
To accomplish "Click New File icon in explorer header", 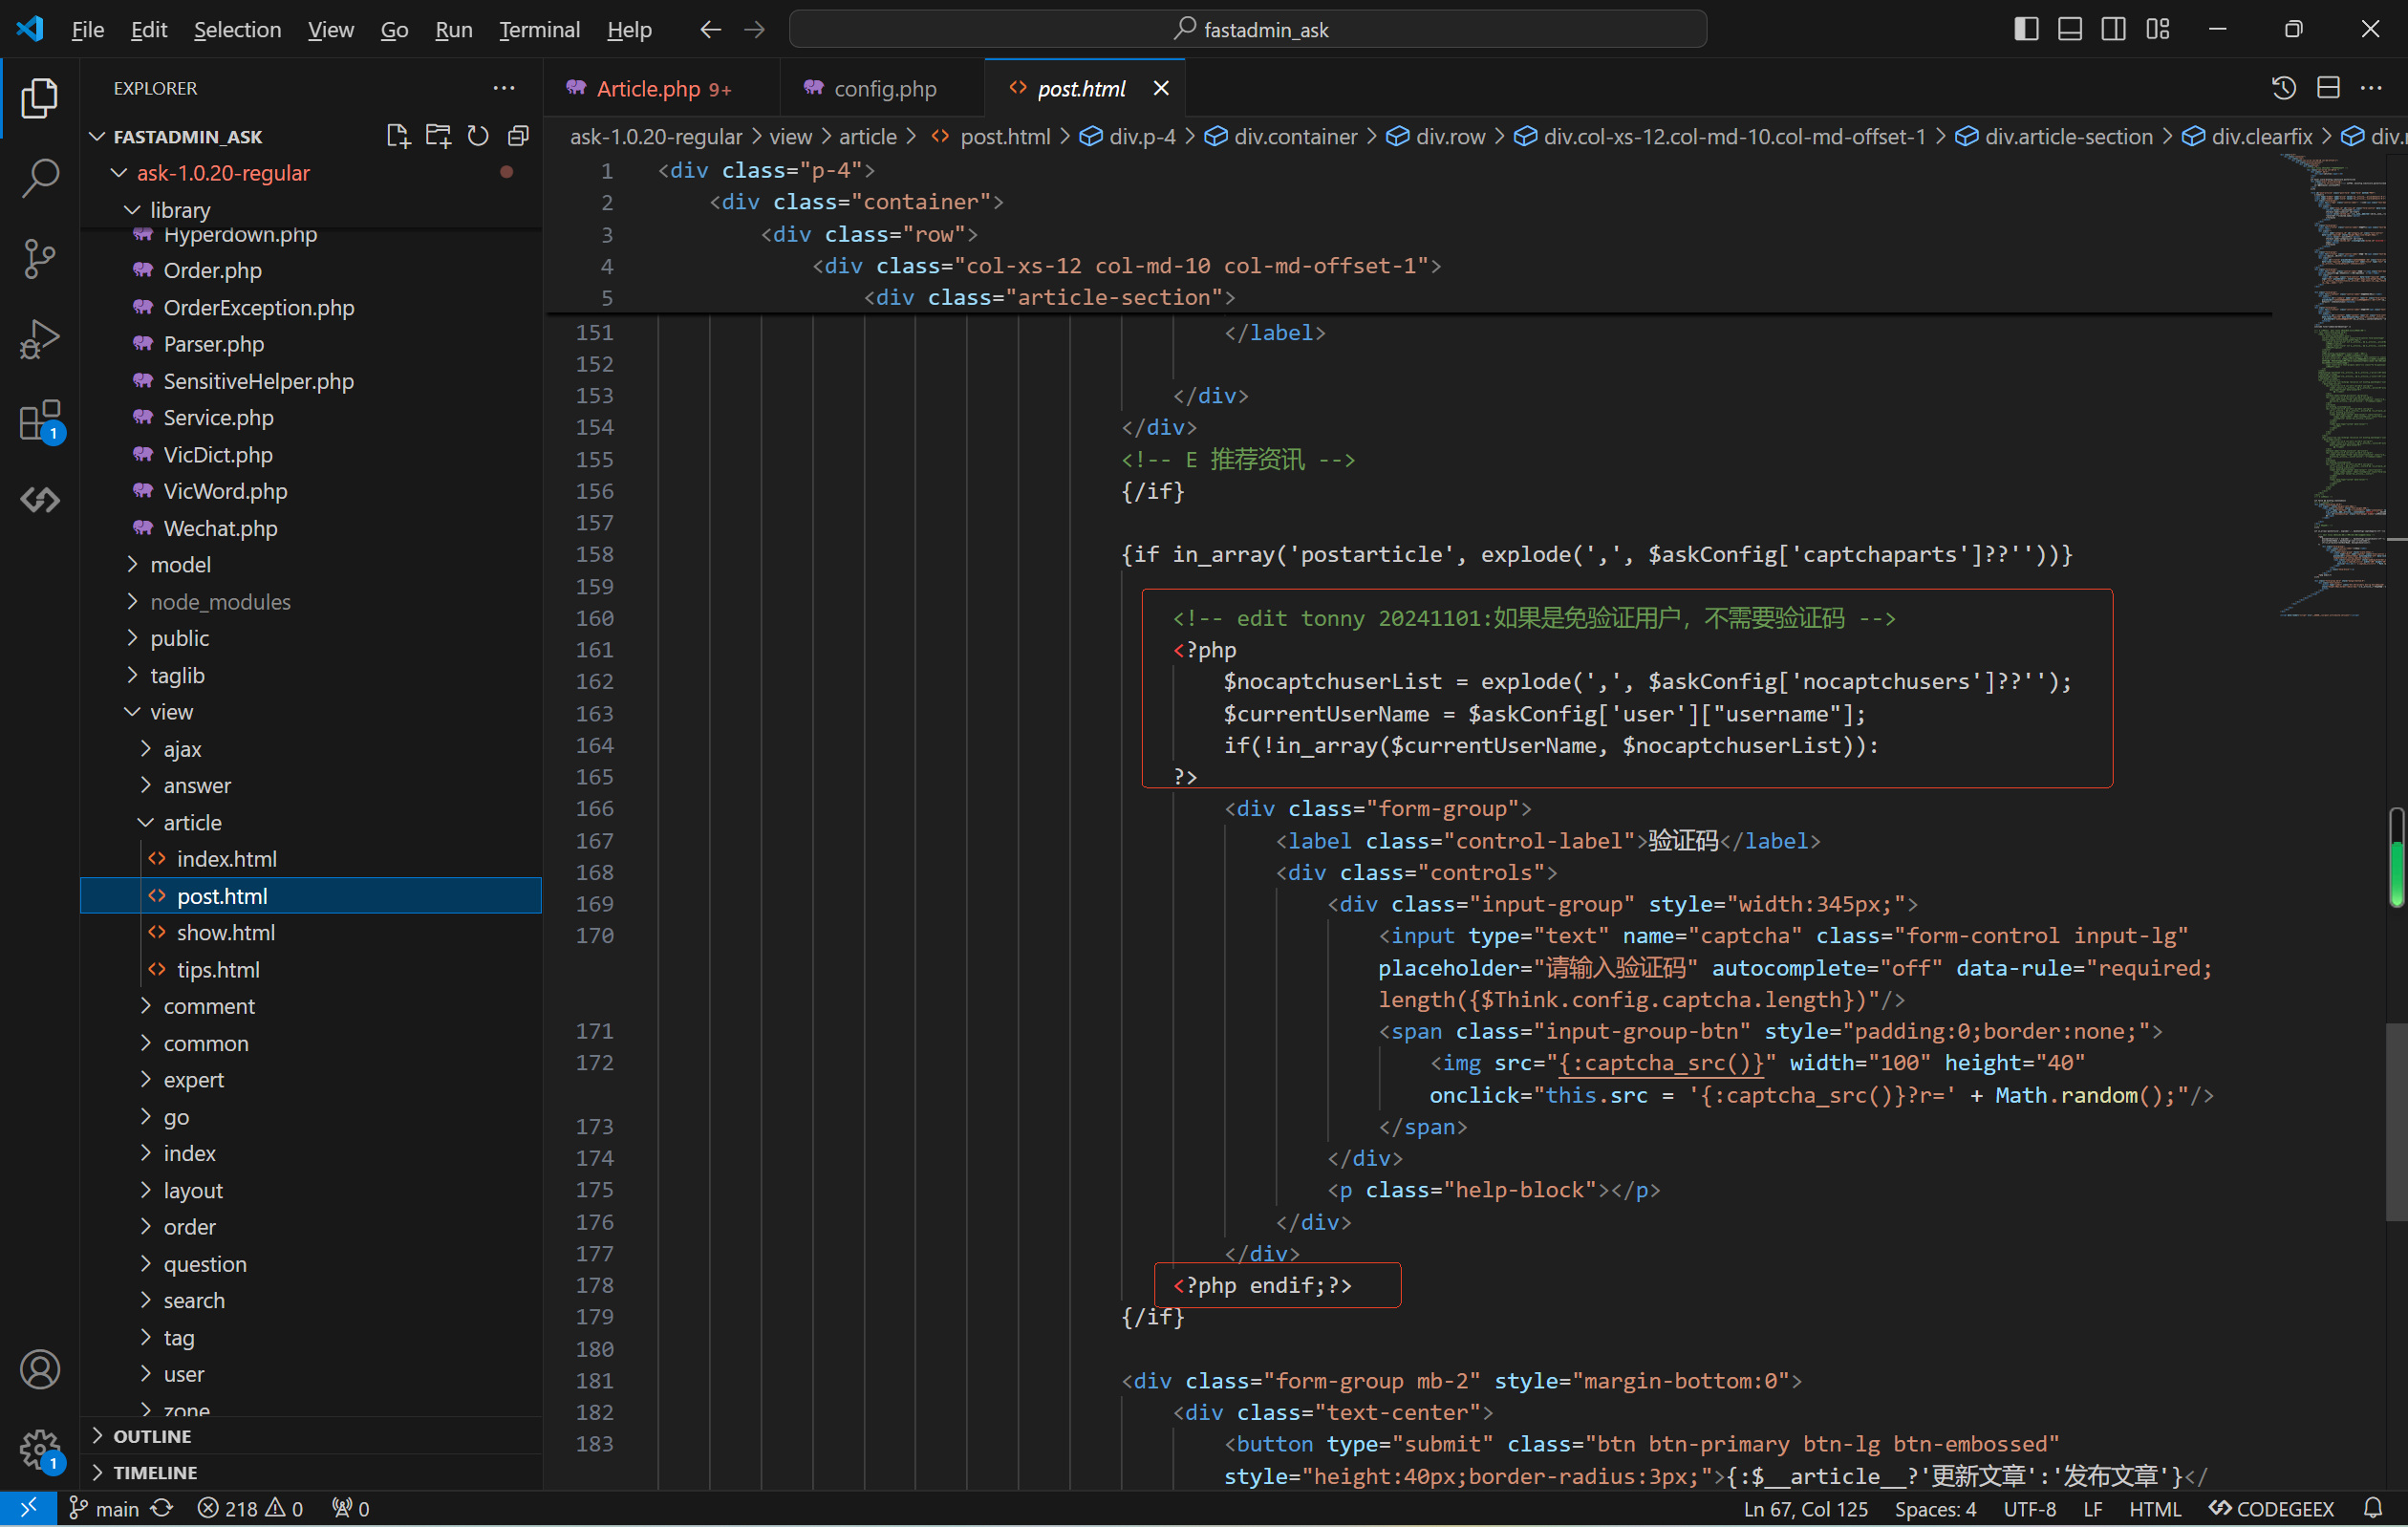I will click(398, 136).
